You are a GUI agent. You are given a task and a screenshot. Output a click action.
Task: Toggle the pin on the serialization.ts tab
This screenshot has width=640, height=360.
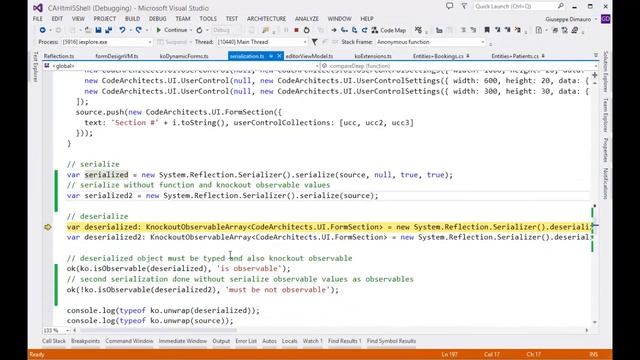[271, 56]
